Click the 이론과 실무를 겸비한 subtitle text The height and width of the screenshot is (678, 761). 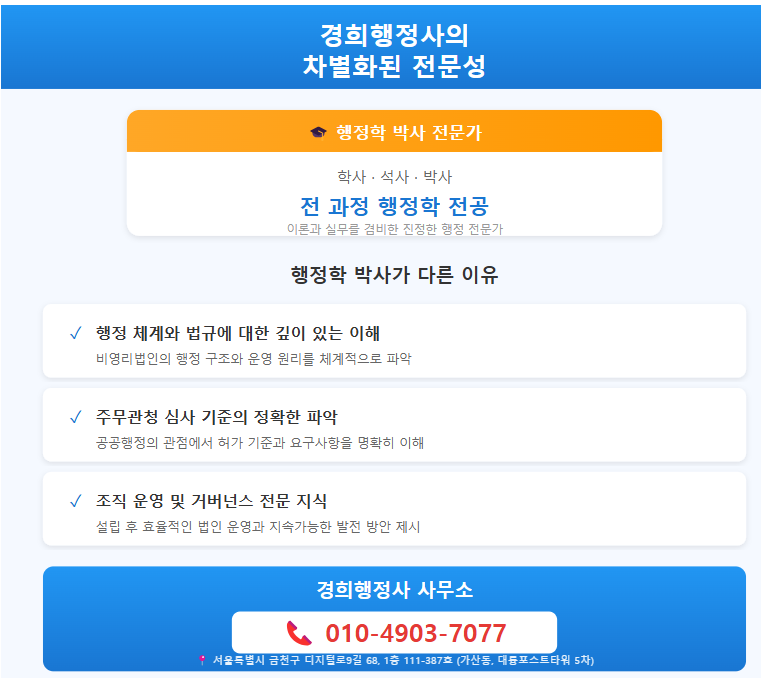click(x=394, y=229)
